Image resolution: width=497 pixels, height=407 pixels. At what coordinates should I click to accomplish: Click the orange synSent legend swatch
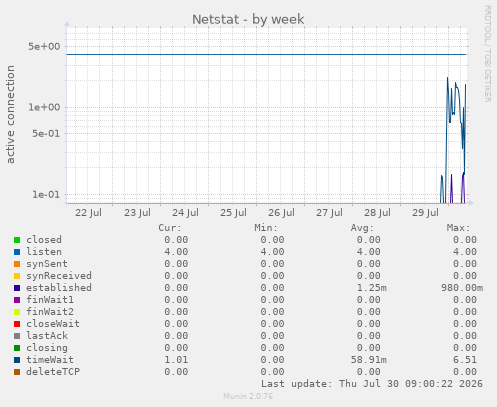[17, 264]
